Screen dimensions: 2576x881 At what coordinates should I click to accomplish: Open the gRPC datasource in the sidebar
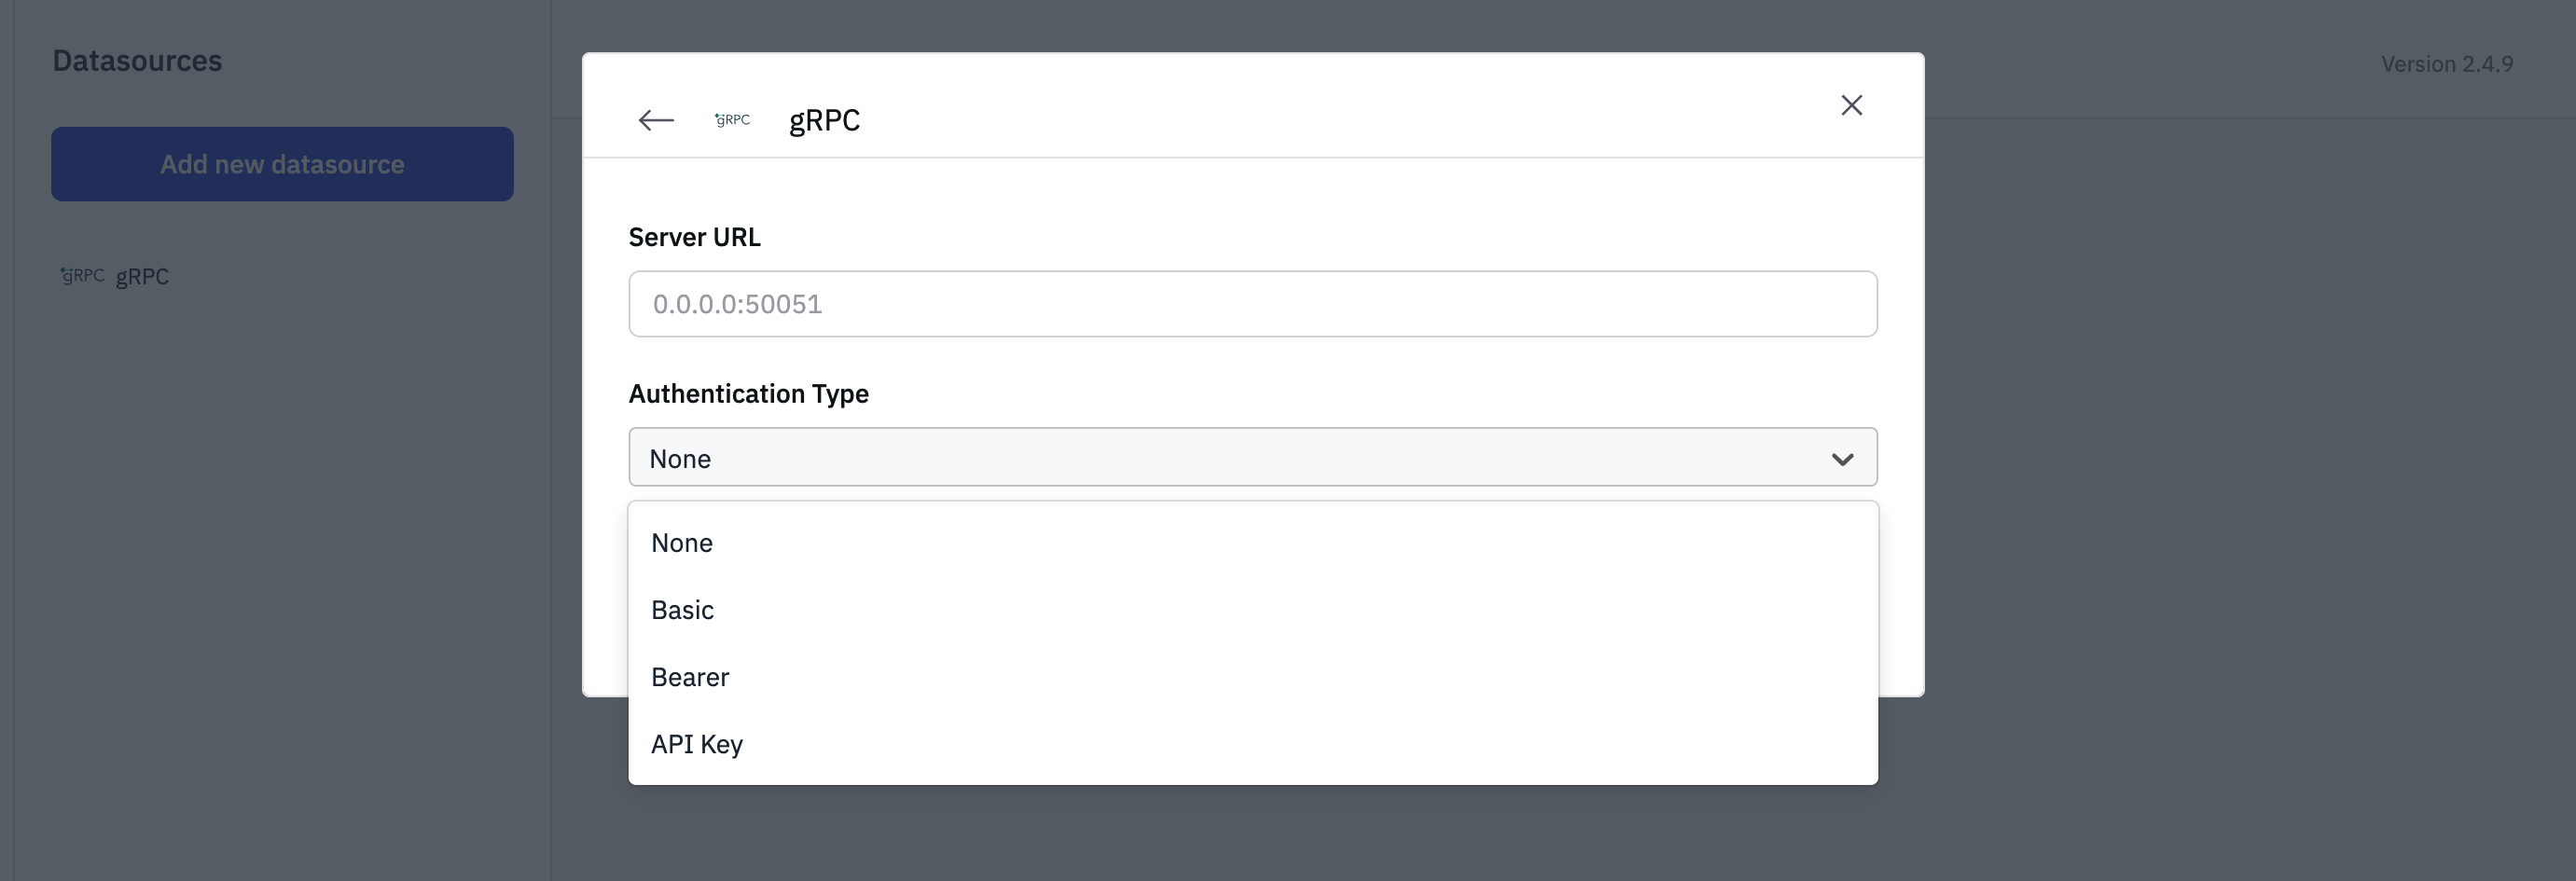point(142,276)
